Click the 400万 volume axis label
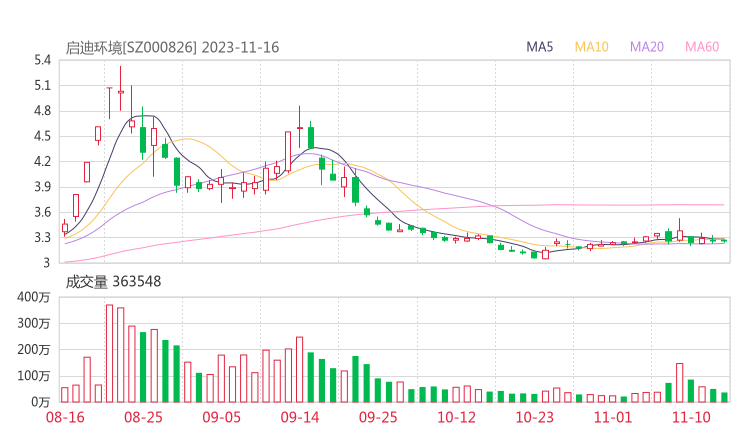 pyautogui.click(x=34, y=297)
